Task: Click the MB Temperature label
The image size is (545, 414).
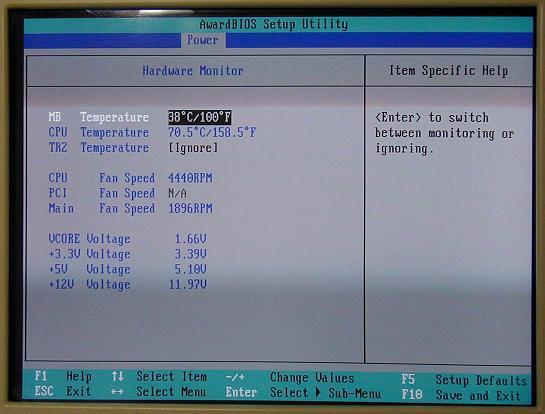Action: tap(99, 117)
